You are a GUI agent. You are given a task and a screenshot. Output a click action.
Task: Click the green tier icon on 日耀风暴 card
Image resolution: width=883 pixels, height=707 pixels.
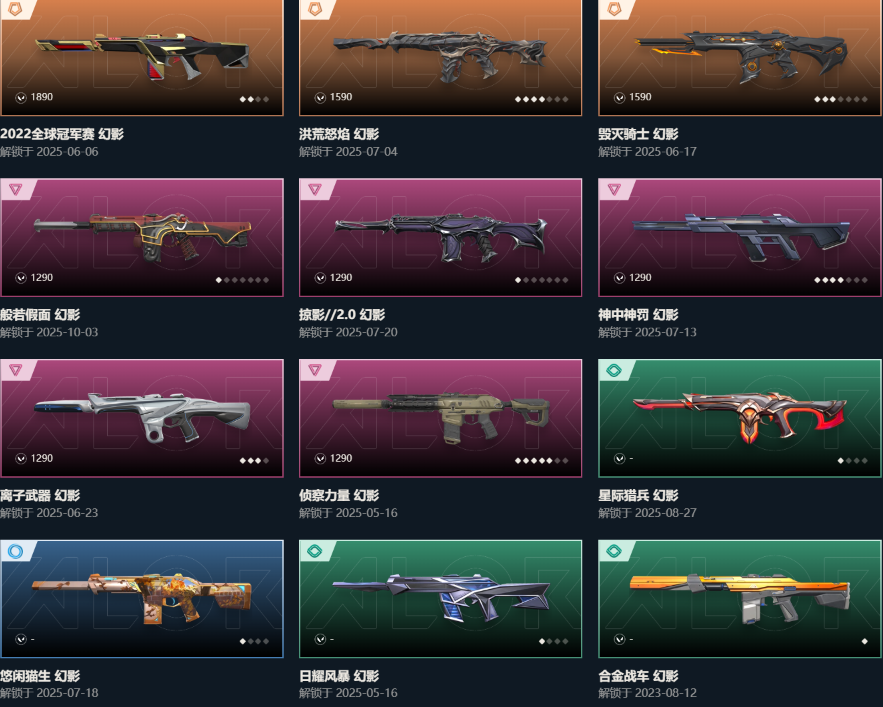pyautogui.click(x=315, y=551)
